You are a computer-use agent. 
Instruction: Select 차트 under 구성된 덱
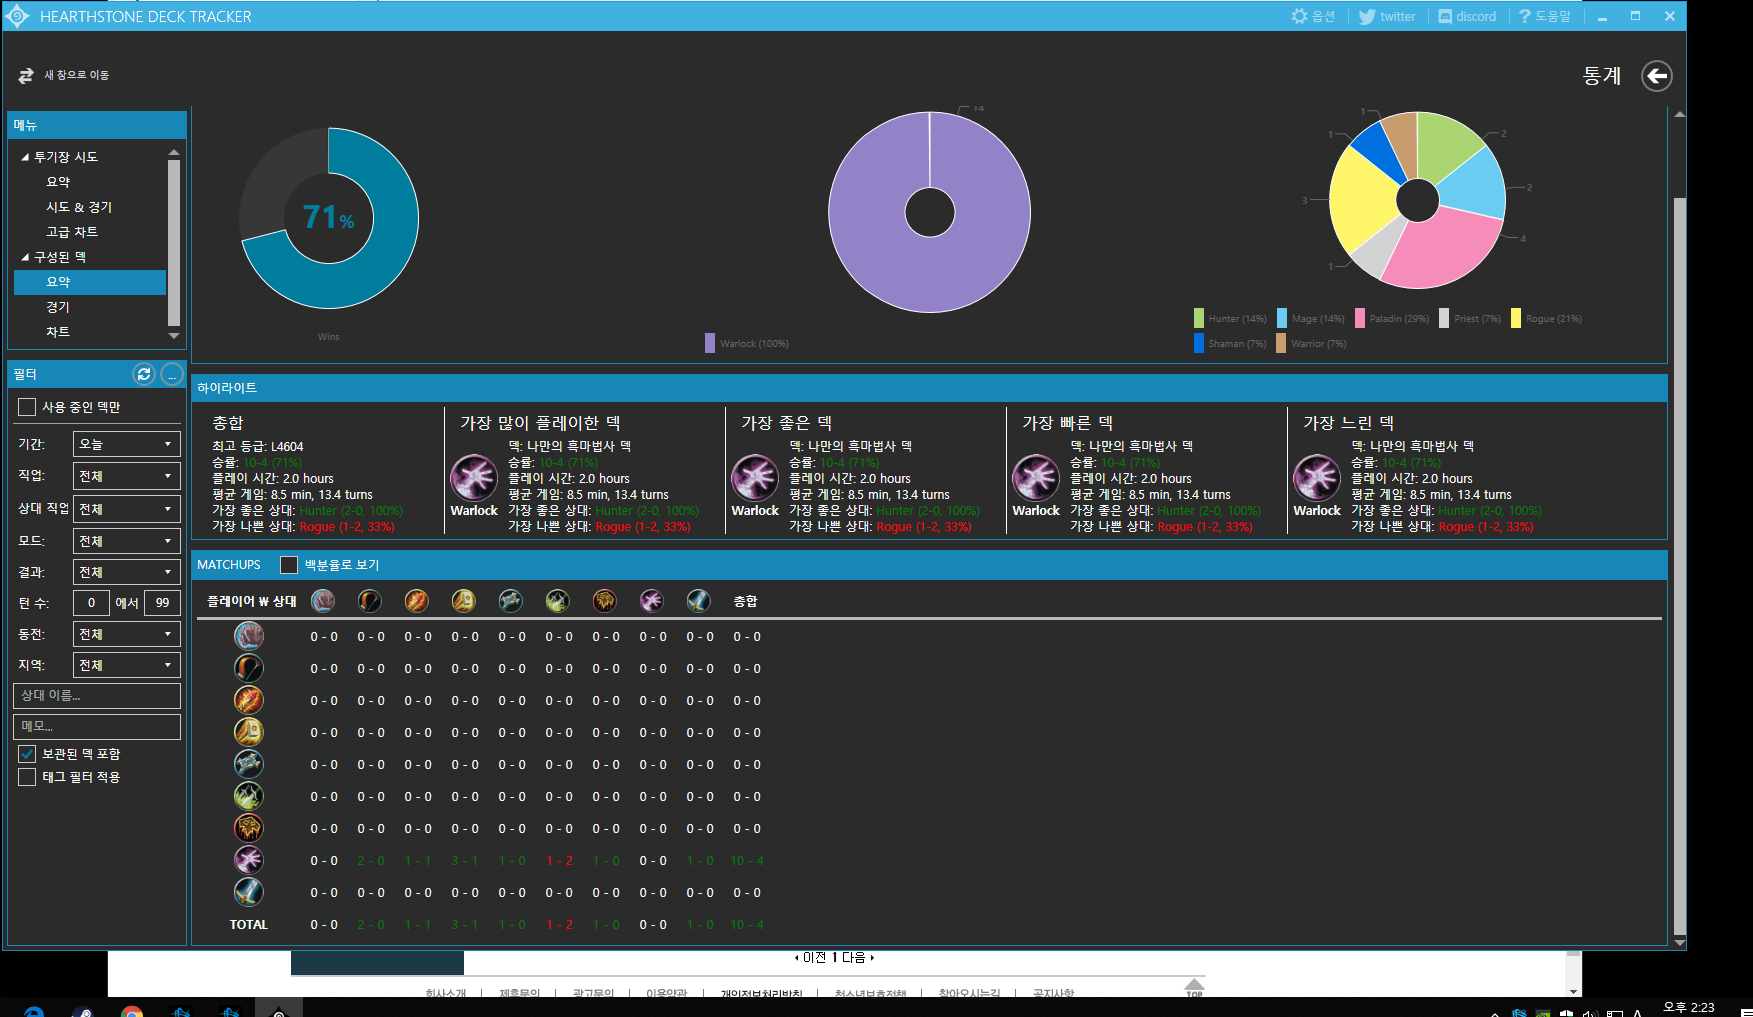click(58, 332)
